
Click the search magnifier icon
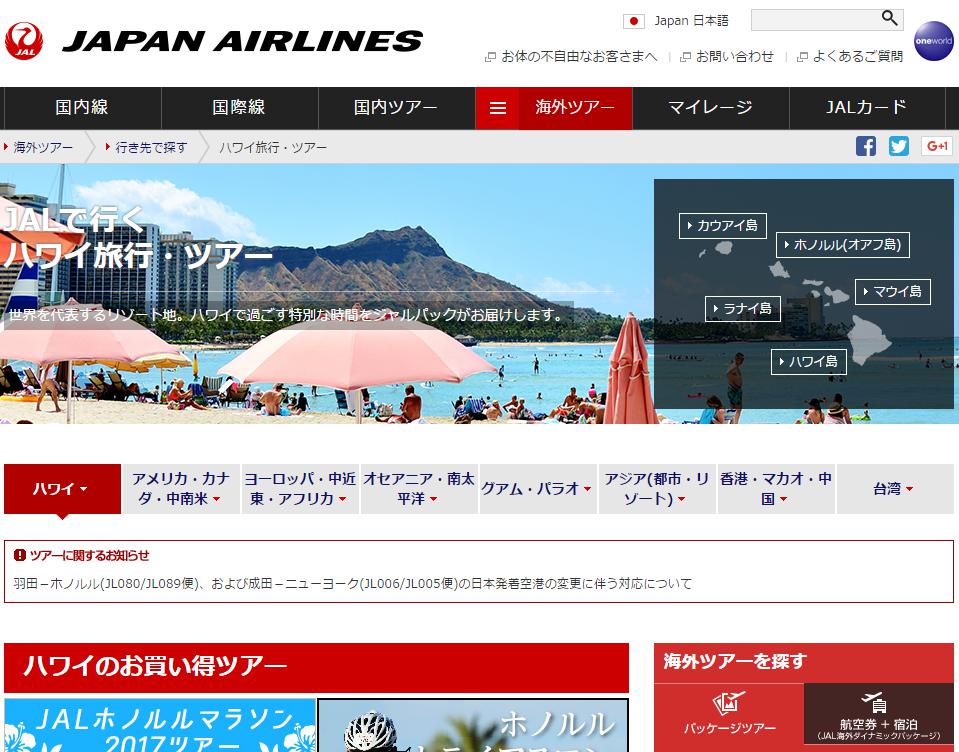[x=889, y=18]
